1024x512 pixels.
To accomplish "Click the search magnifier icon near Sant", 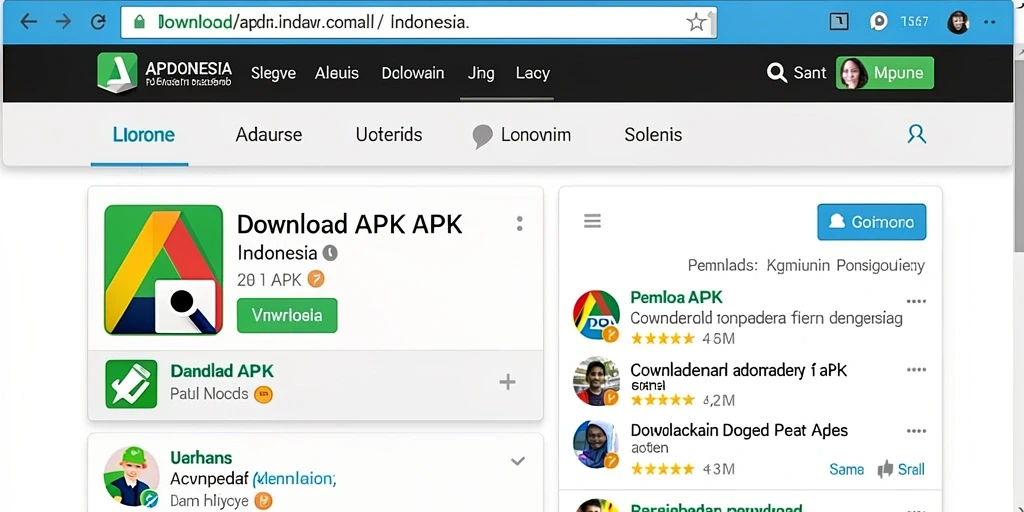I will [776, 73].
